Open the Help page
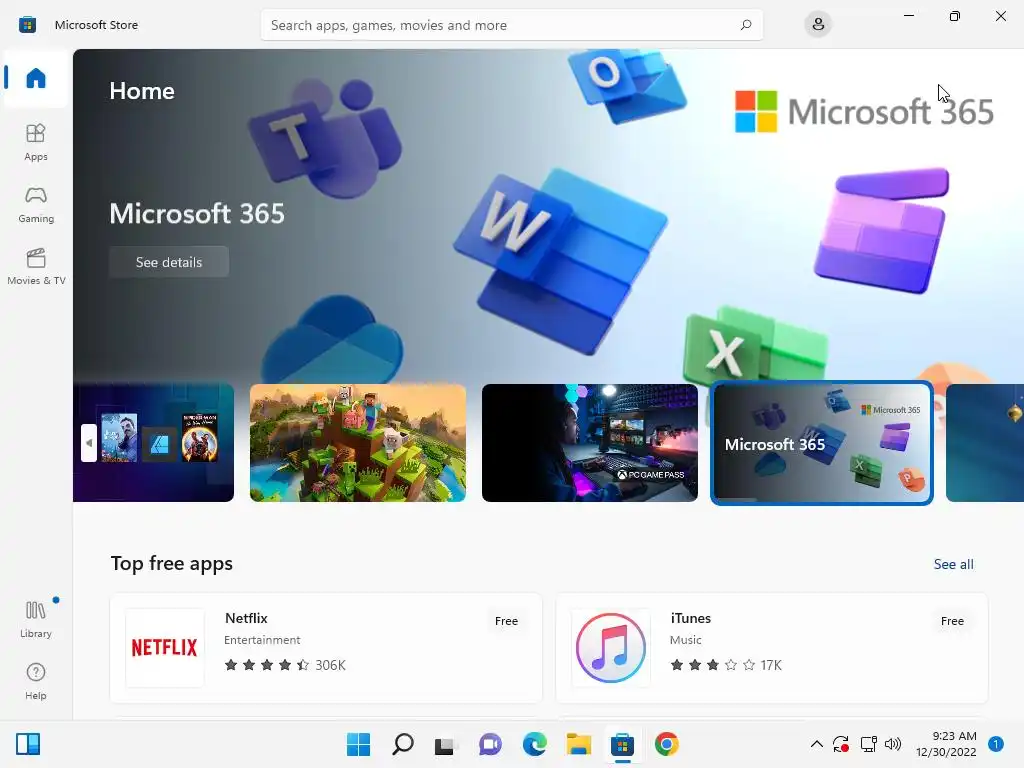Screen dimensions: 1024x768 pos(36,681)
